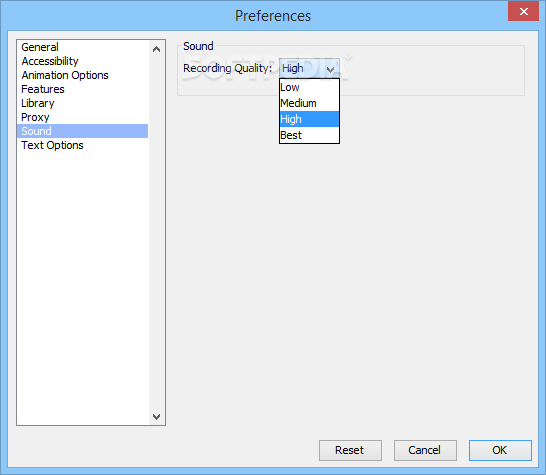This screenshot has height=475, width=546.
Task: Select General in the preferences list
Action: [83, 47]
